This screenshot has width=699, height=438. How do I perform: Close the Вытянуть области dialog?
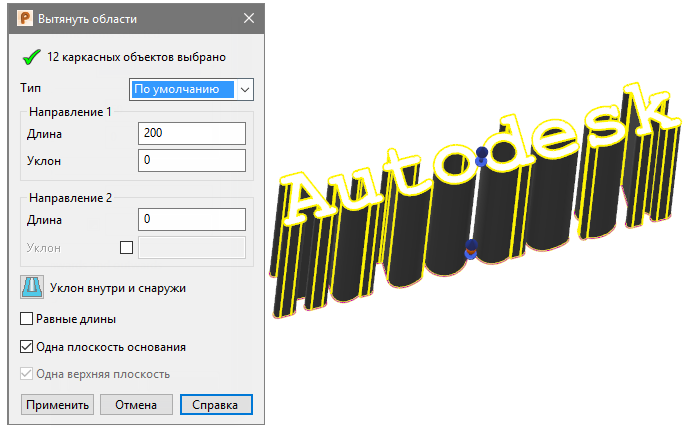point(249,18)
